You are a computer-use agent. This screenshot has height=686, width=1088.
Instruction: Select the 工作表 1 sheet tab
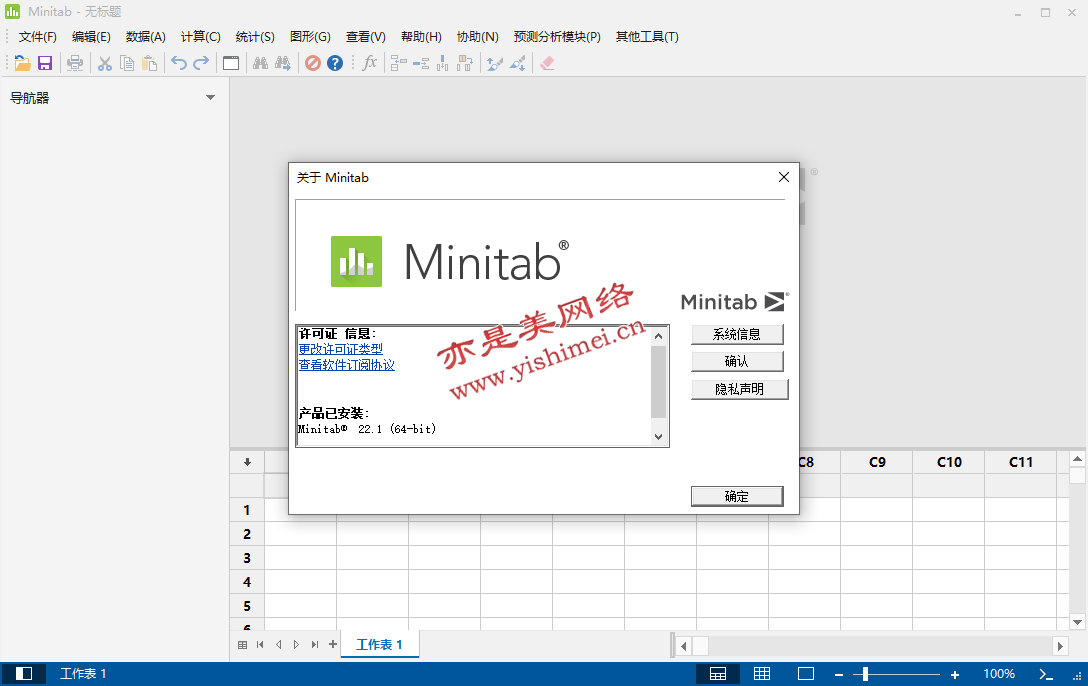379,644
